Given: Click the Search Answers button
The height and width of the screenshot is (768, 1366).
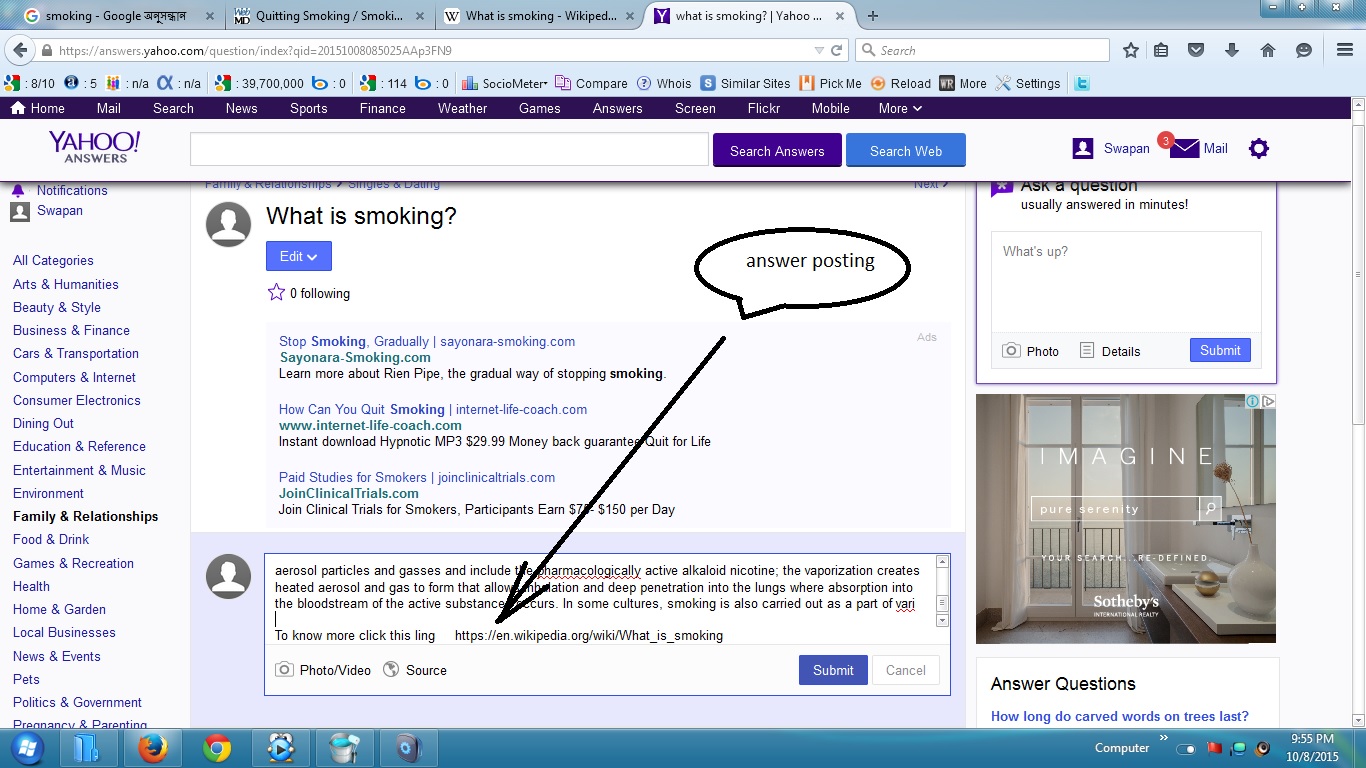Looking at the screenshot, I should (777, 150).
